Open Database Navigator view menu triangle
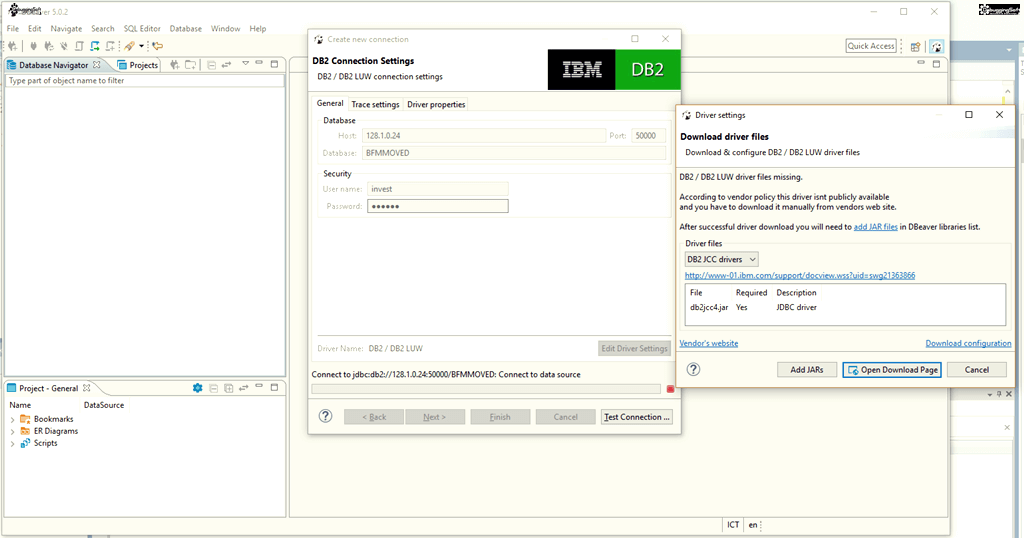1024x538 pixels. coord(246,63)
